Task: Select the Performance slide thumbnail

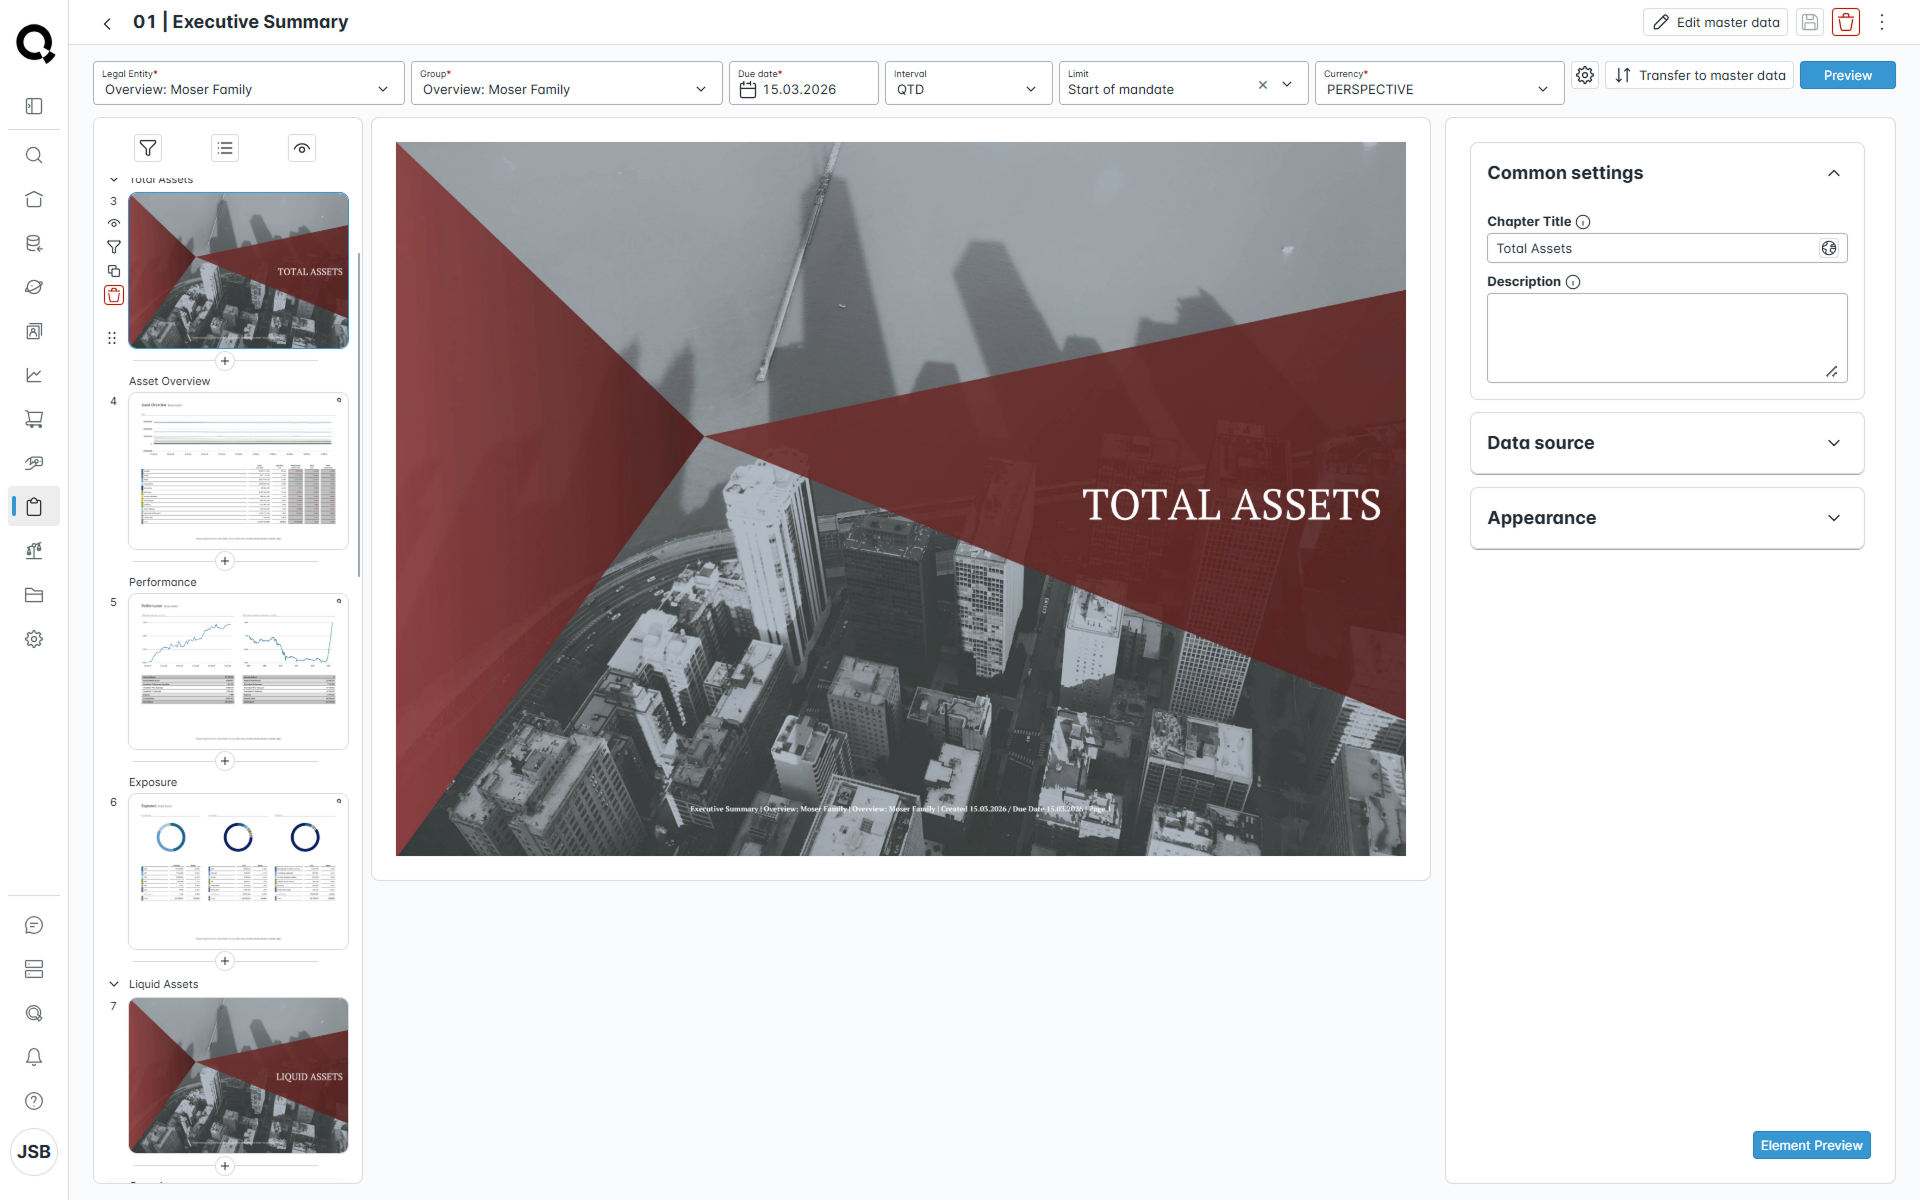Action: 238,671
